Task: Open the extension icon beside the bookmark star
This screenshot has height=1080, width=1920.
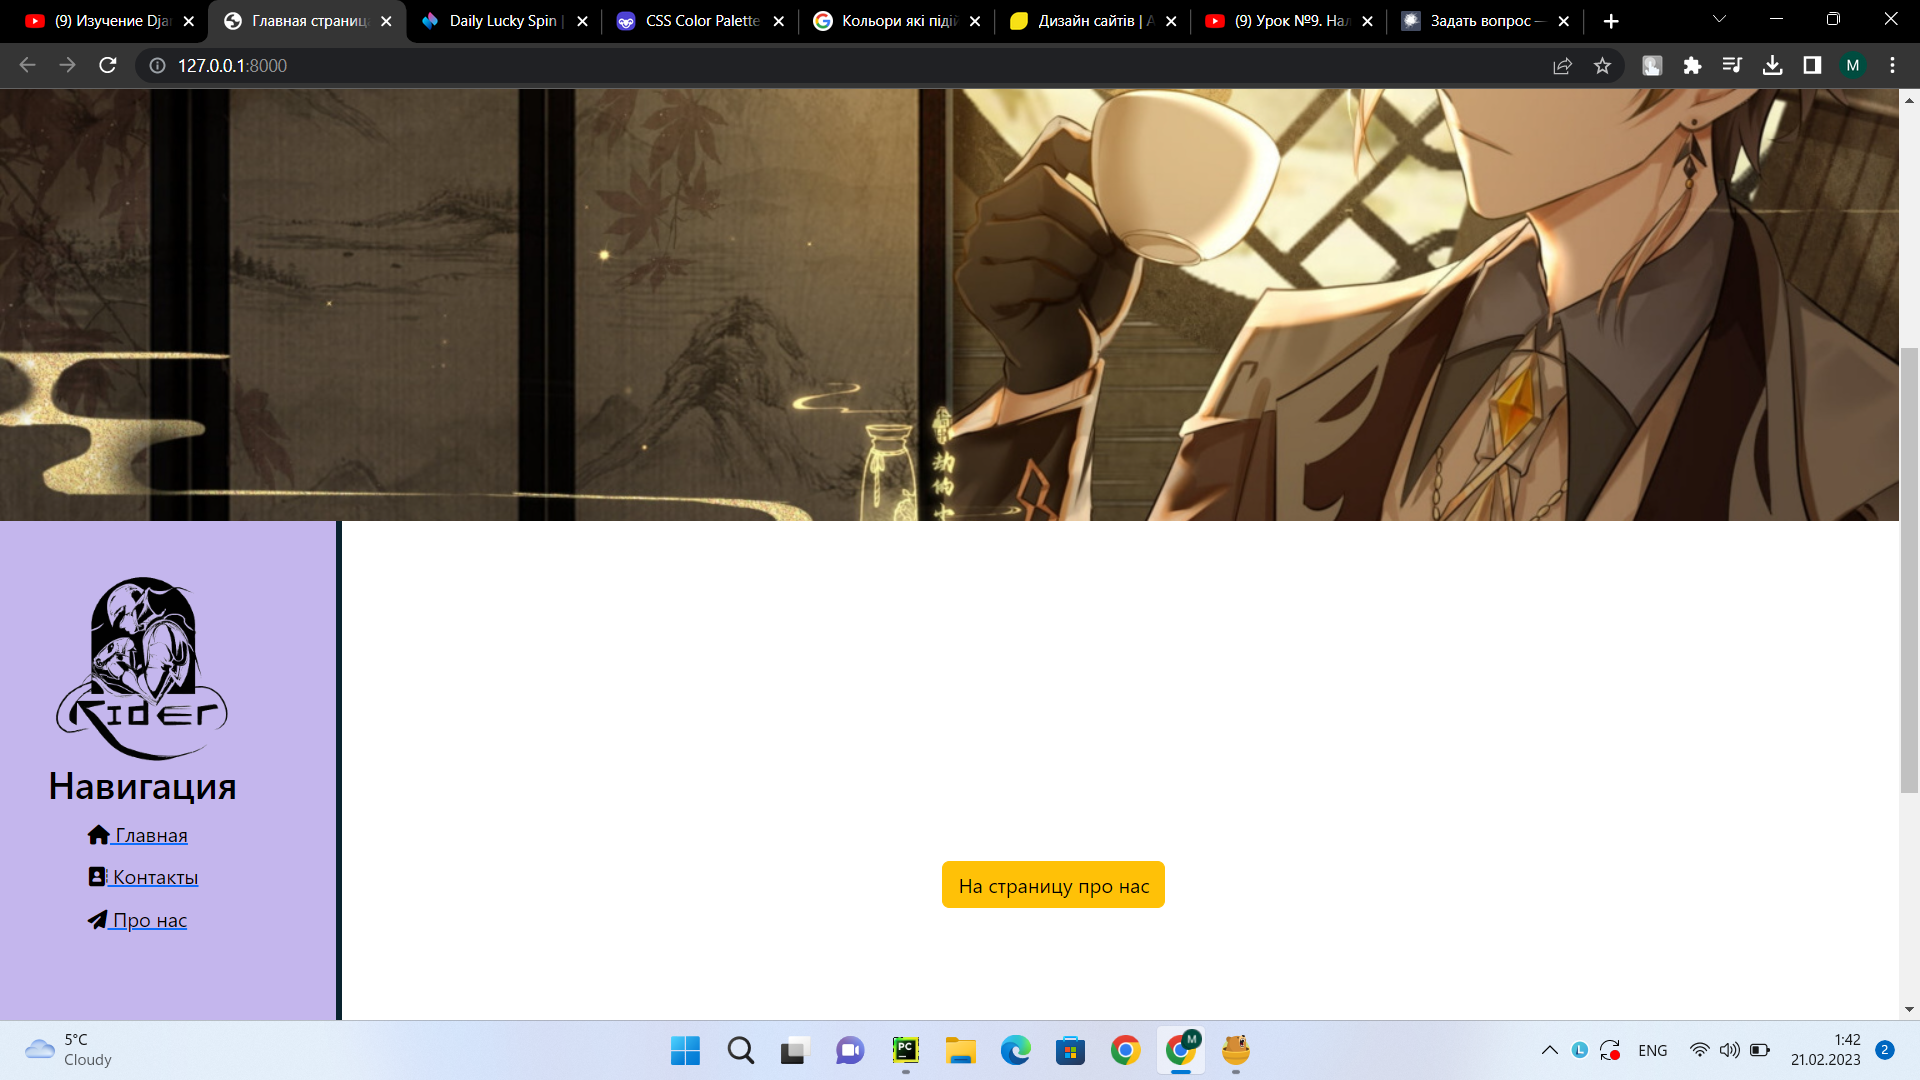Action: [1652, 65]
